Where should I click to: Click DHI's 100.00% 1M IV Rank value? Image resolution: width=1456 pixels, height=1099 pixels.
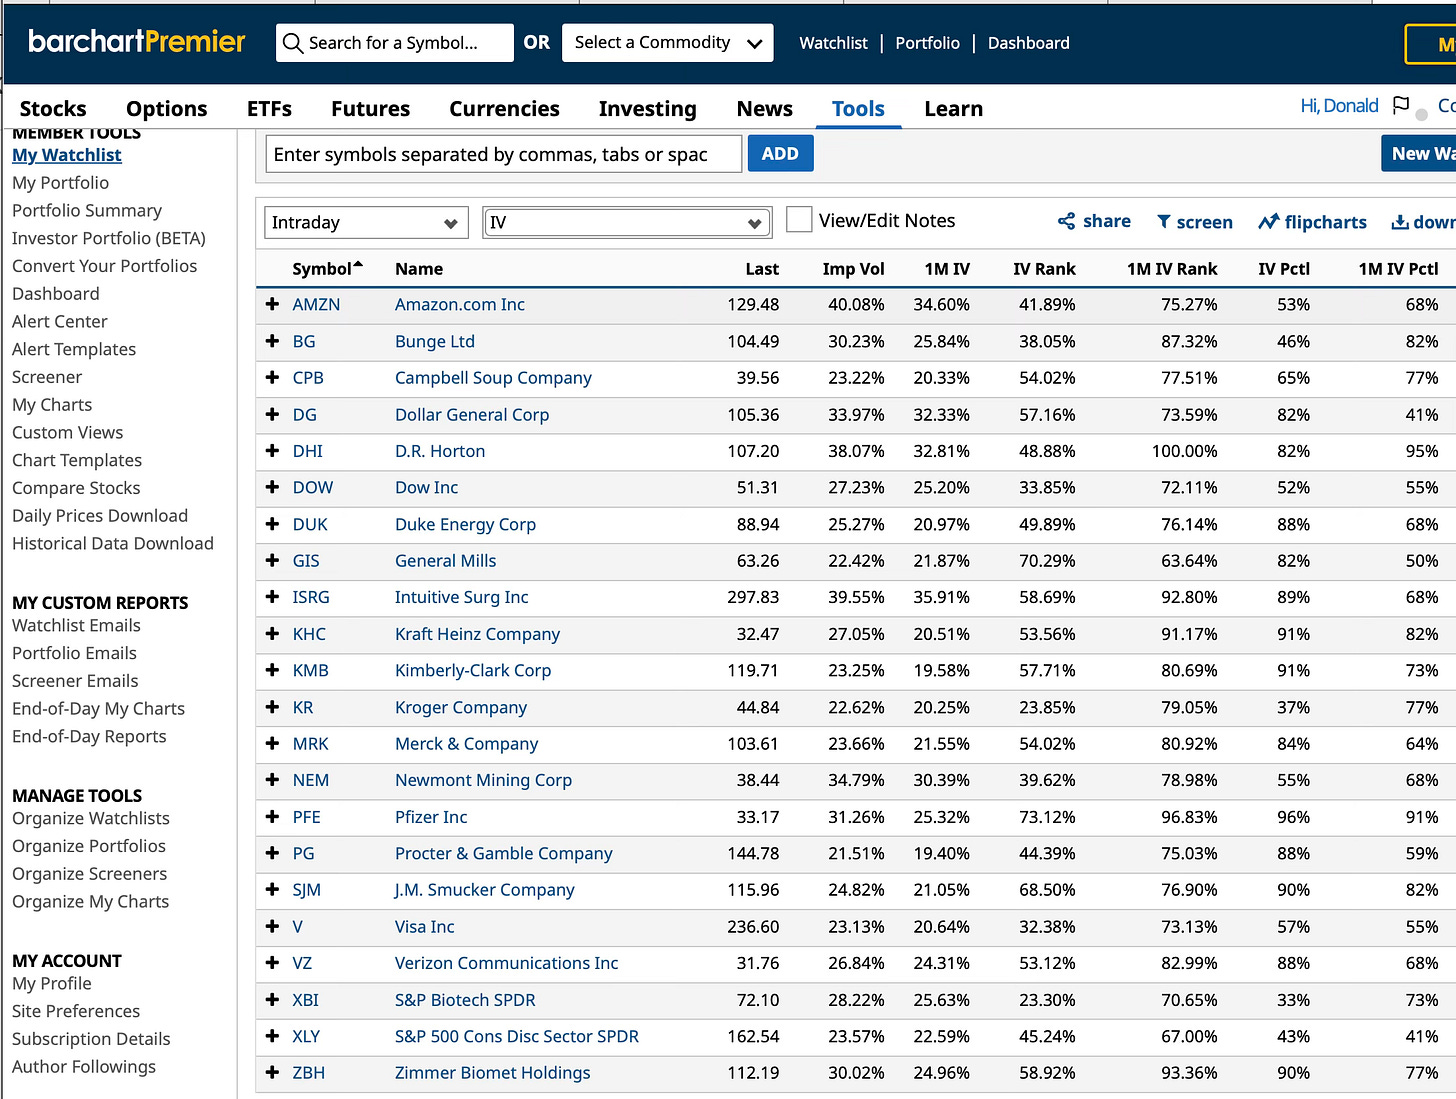tap(1184, 451)
